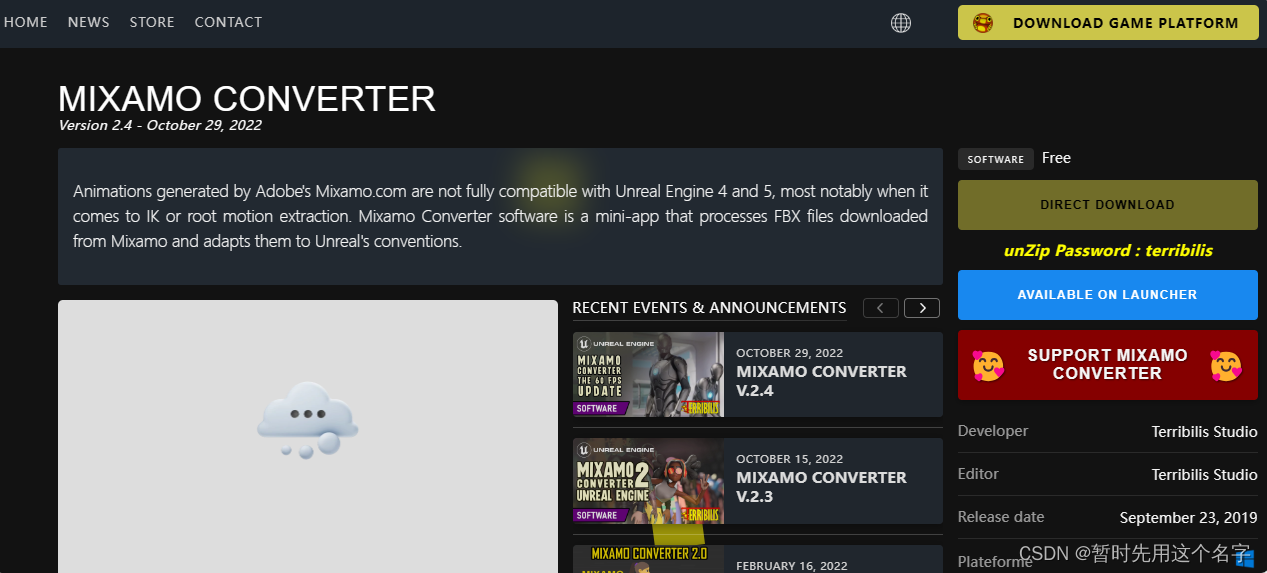
Task: Open the STORE menu item
Action: [152, 22]
